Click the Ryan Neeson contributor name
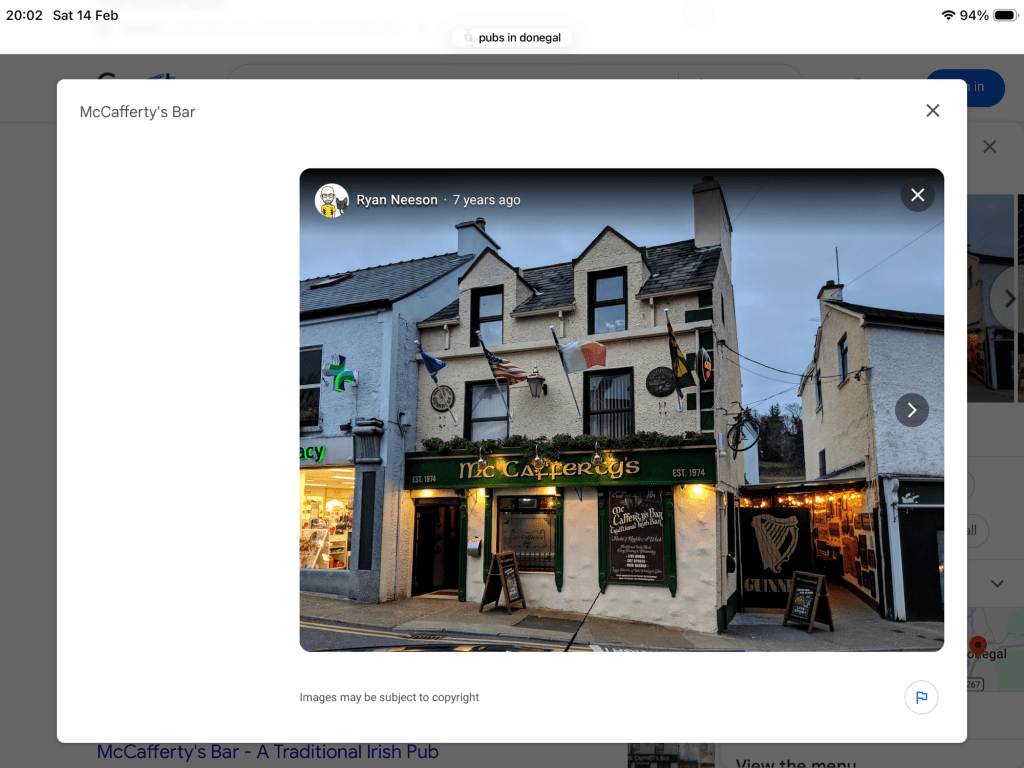1024x768 pixels. click(397, 200)
